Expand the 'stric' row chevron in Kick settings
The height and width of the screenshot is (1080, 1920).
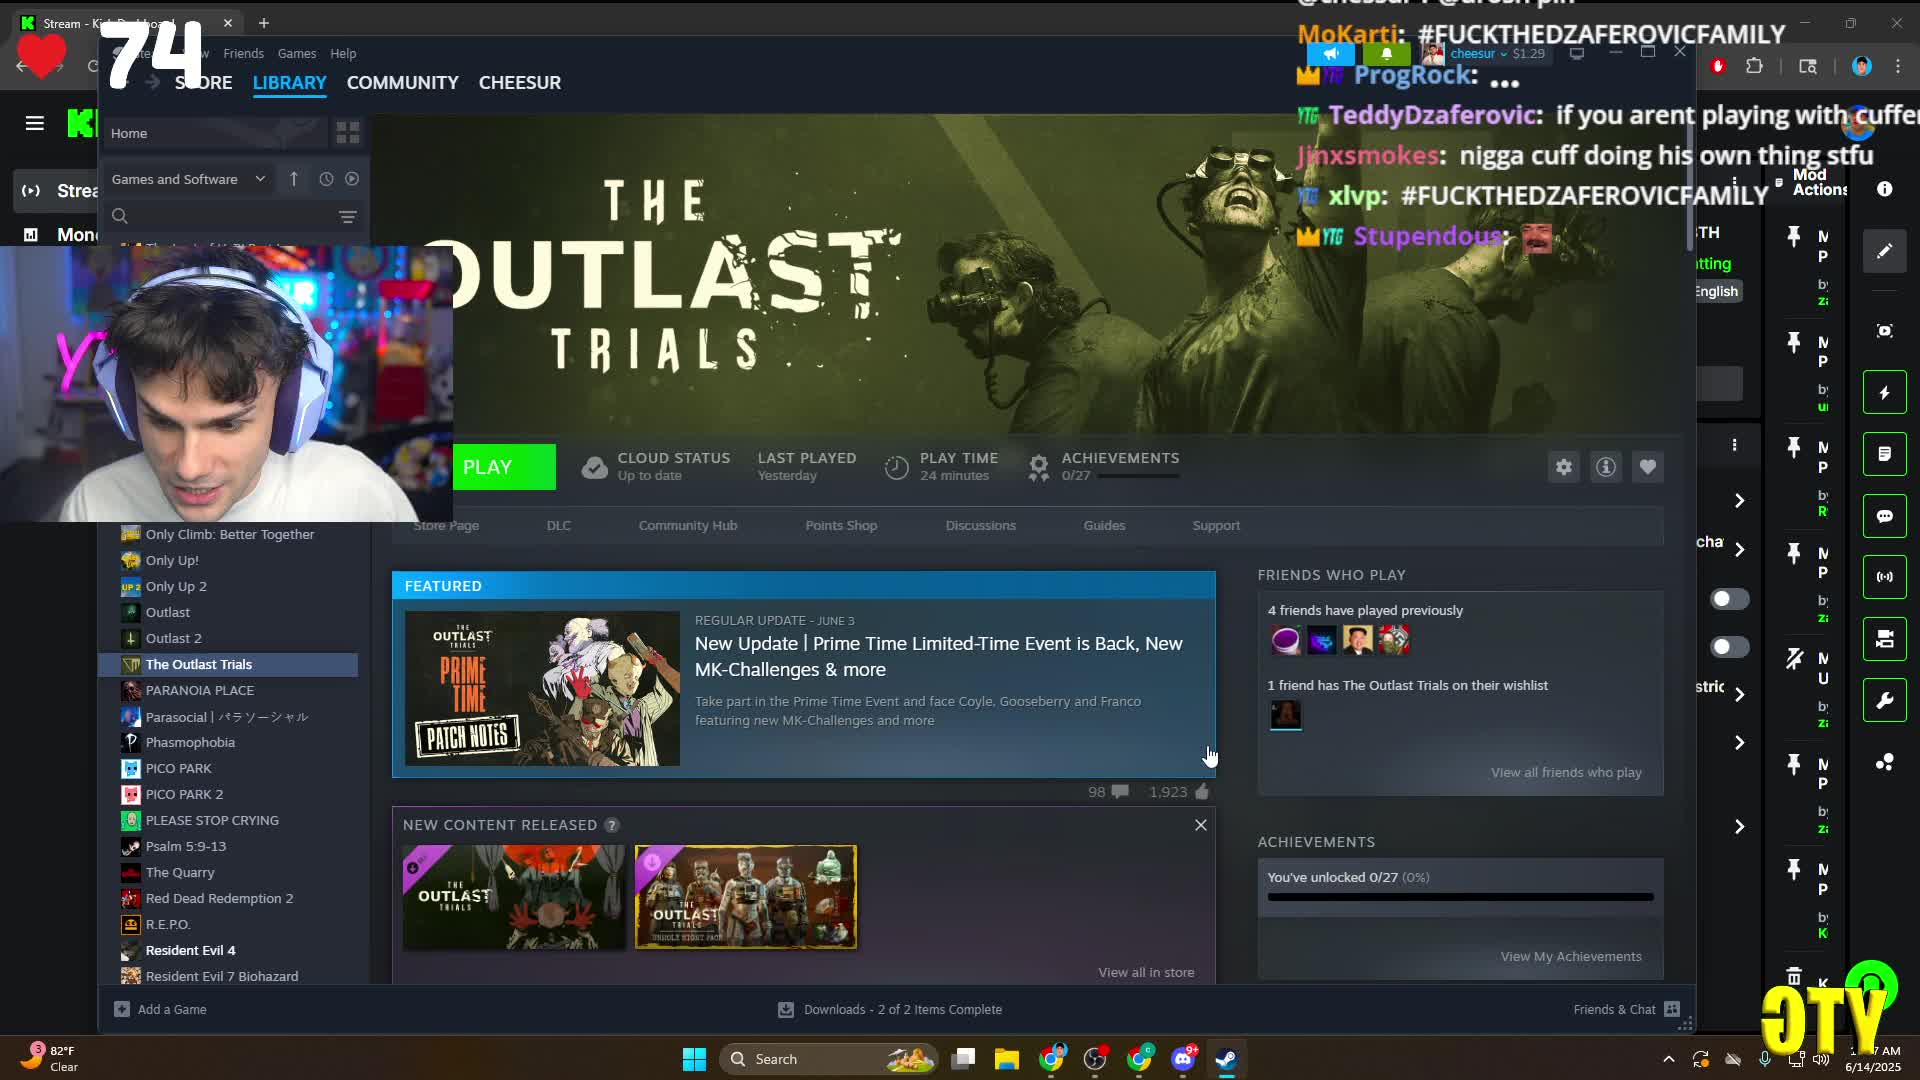tap(1739, 695)
